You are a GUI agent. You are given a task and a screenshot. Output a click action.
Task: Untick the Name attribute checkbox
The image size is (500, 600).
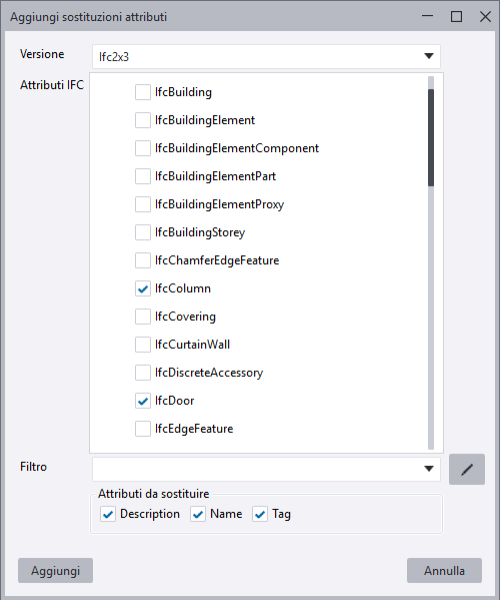point(198,514)
